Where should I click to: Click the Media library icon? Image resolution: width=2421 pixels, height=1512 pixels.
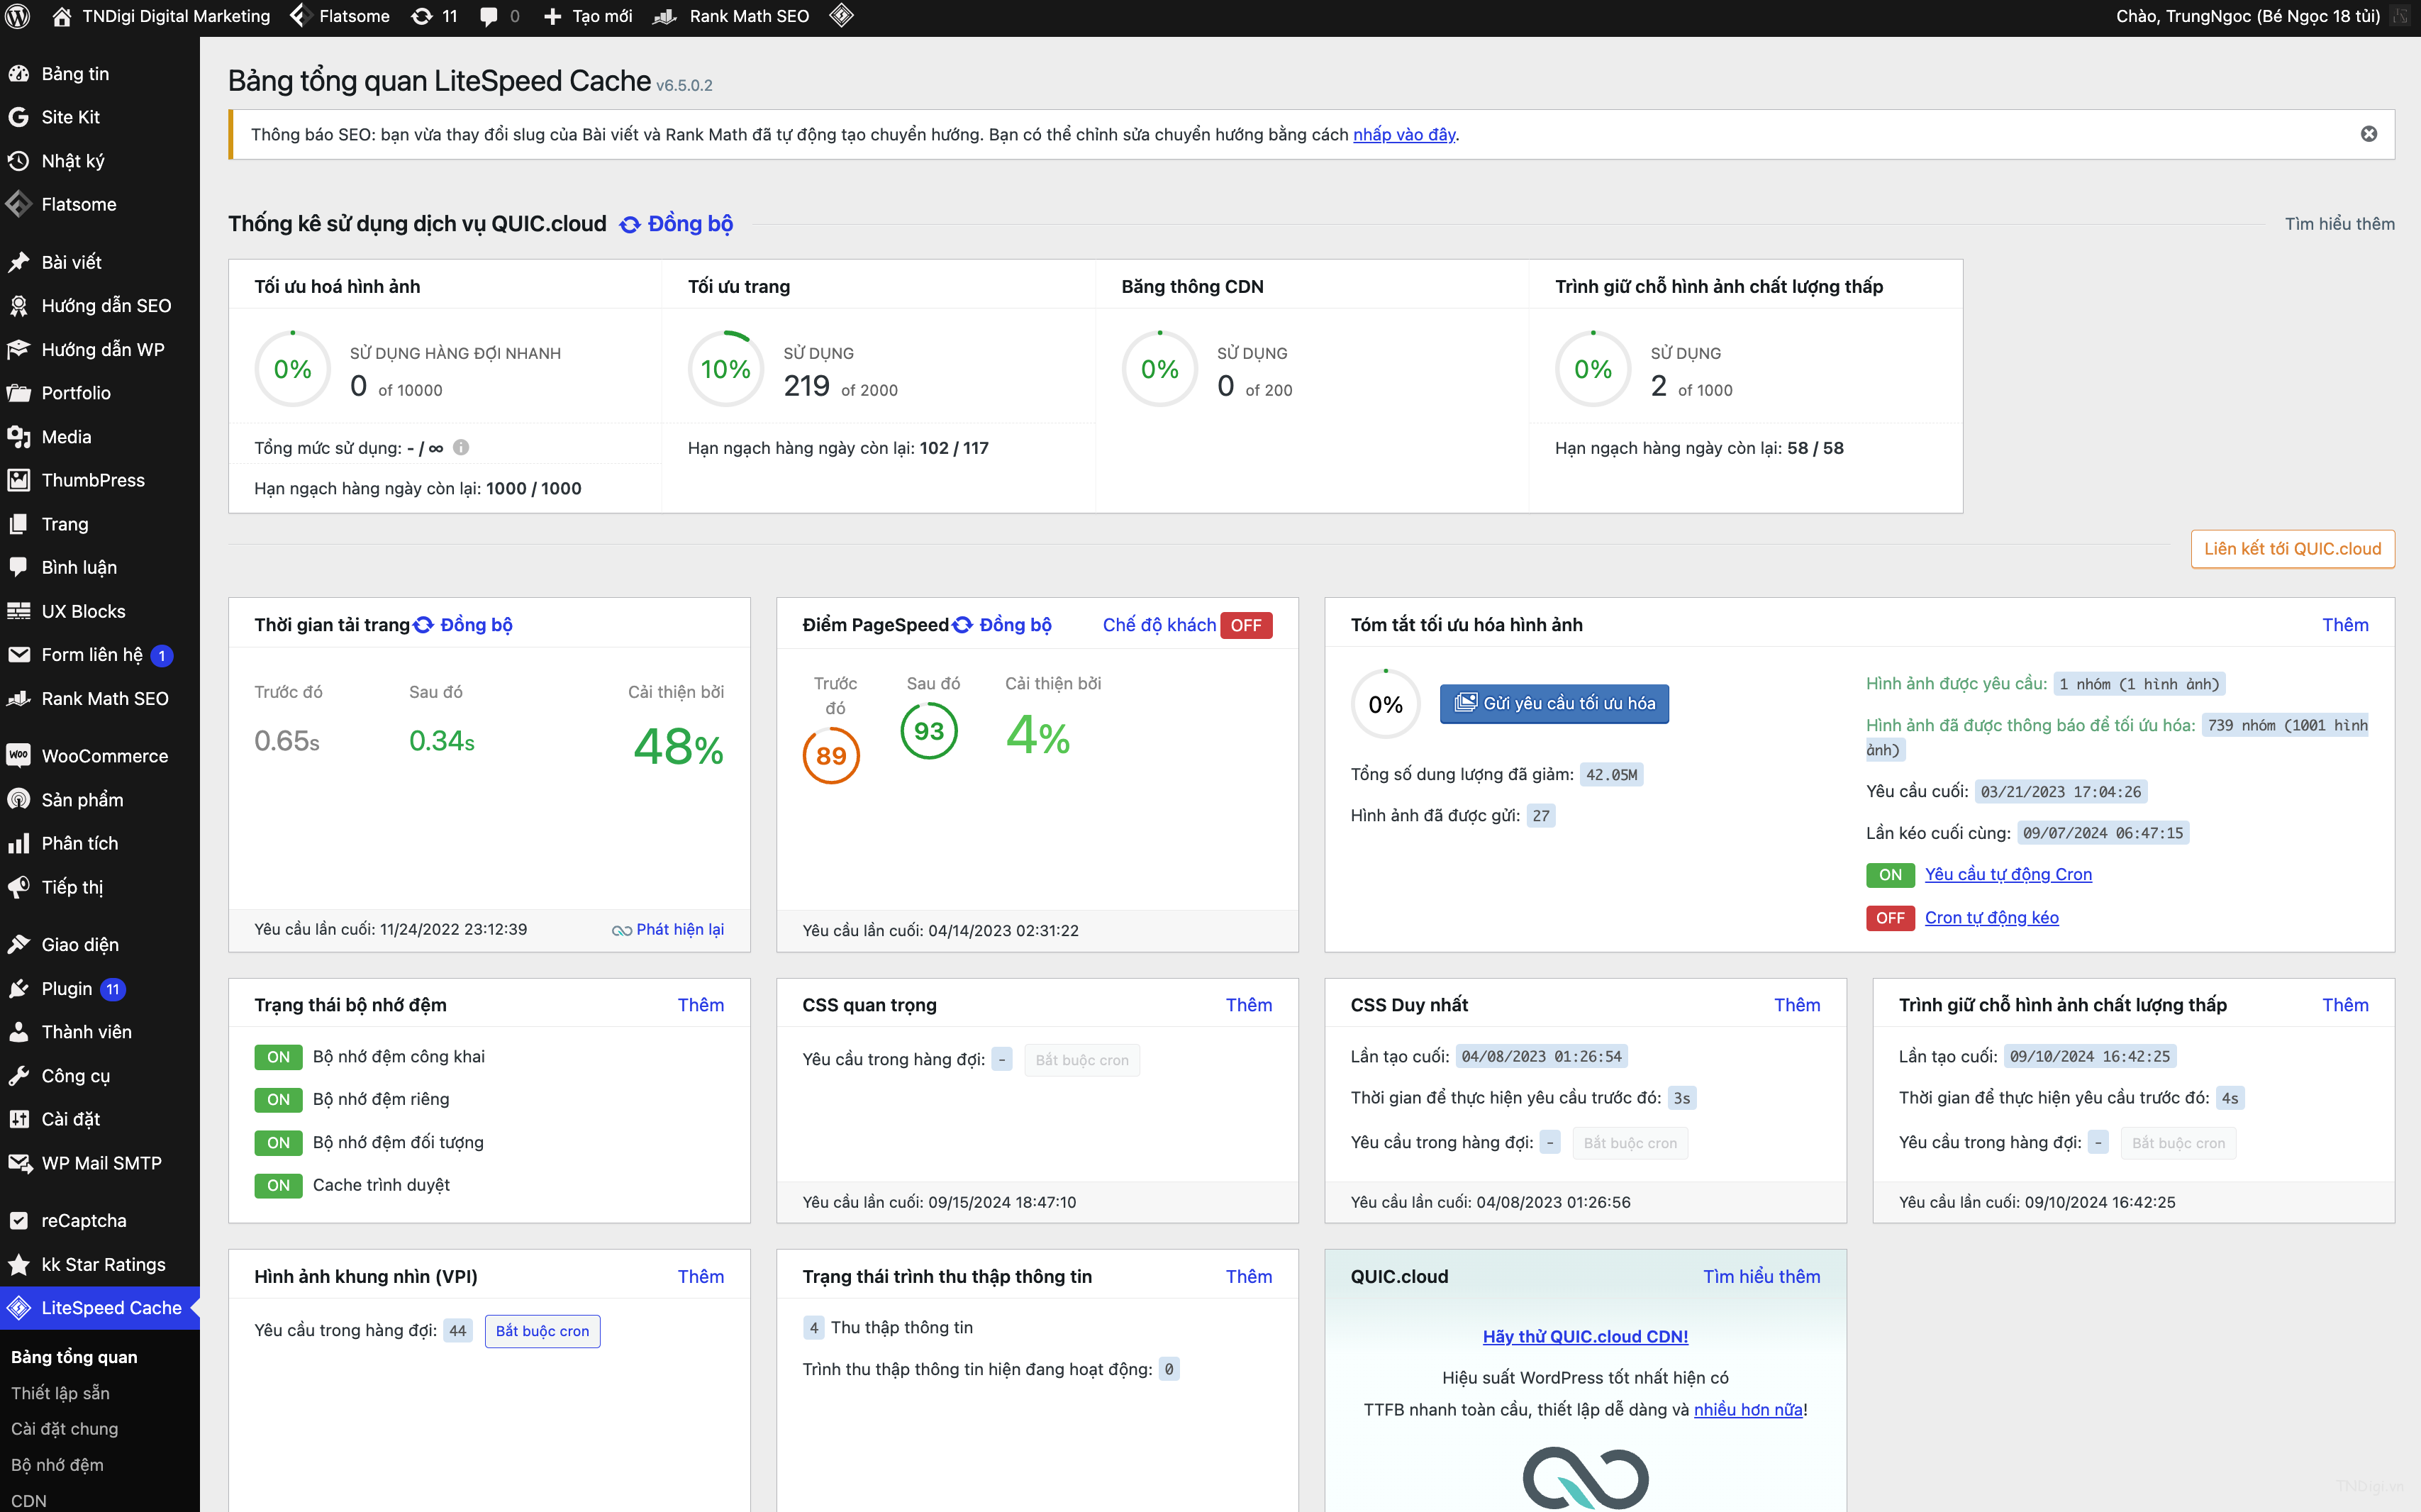pyautogui.click(x=18, y=437)
